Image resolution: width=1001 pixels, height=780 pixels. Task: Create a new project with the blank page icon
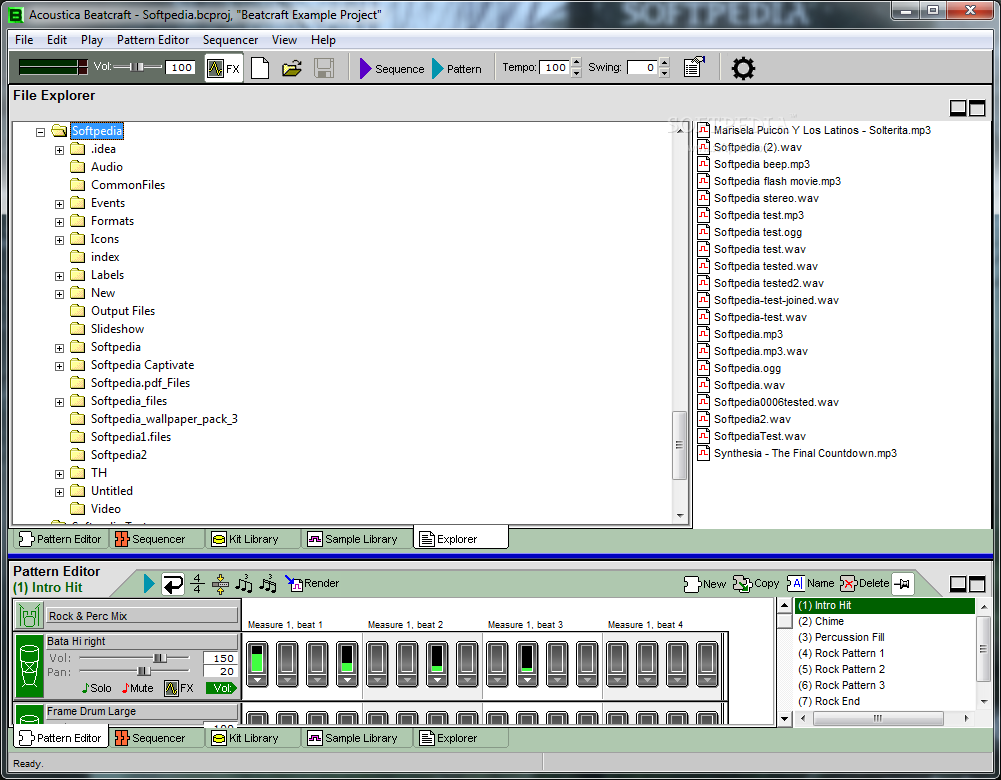point(260,68)
